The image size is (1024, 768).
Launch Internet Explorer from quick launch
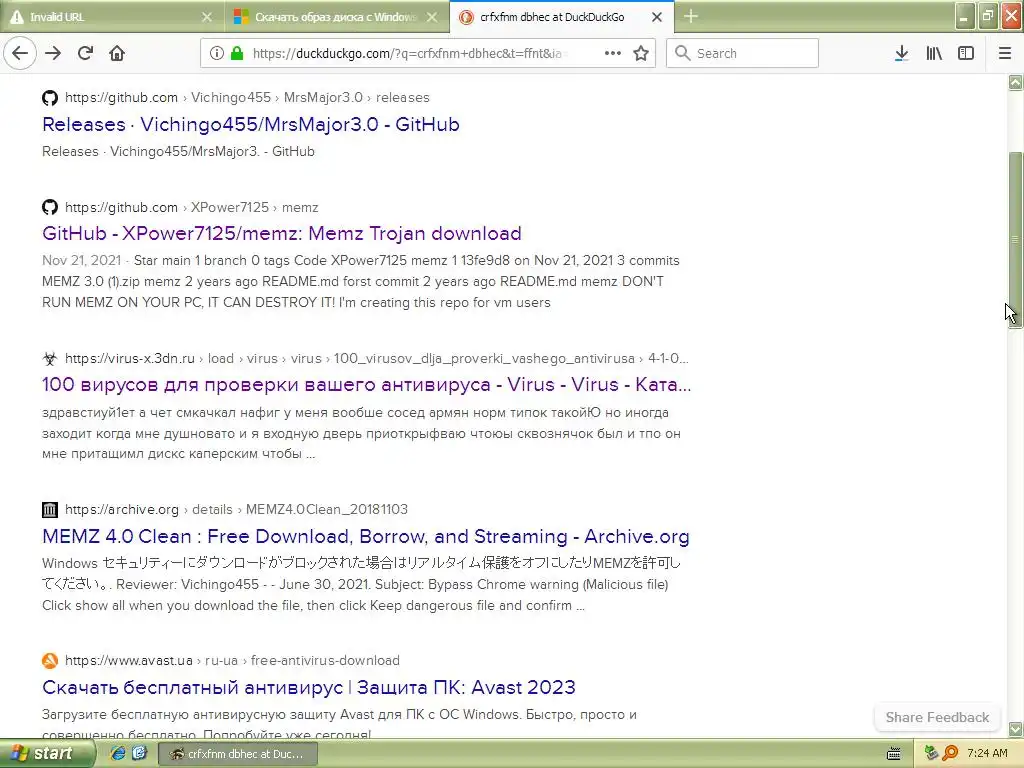click(118, 753)
